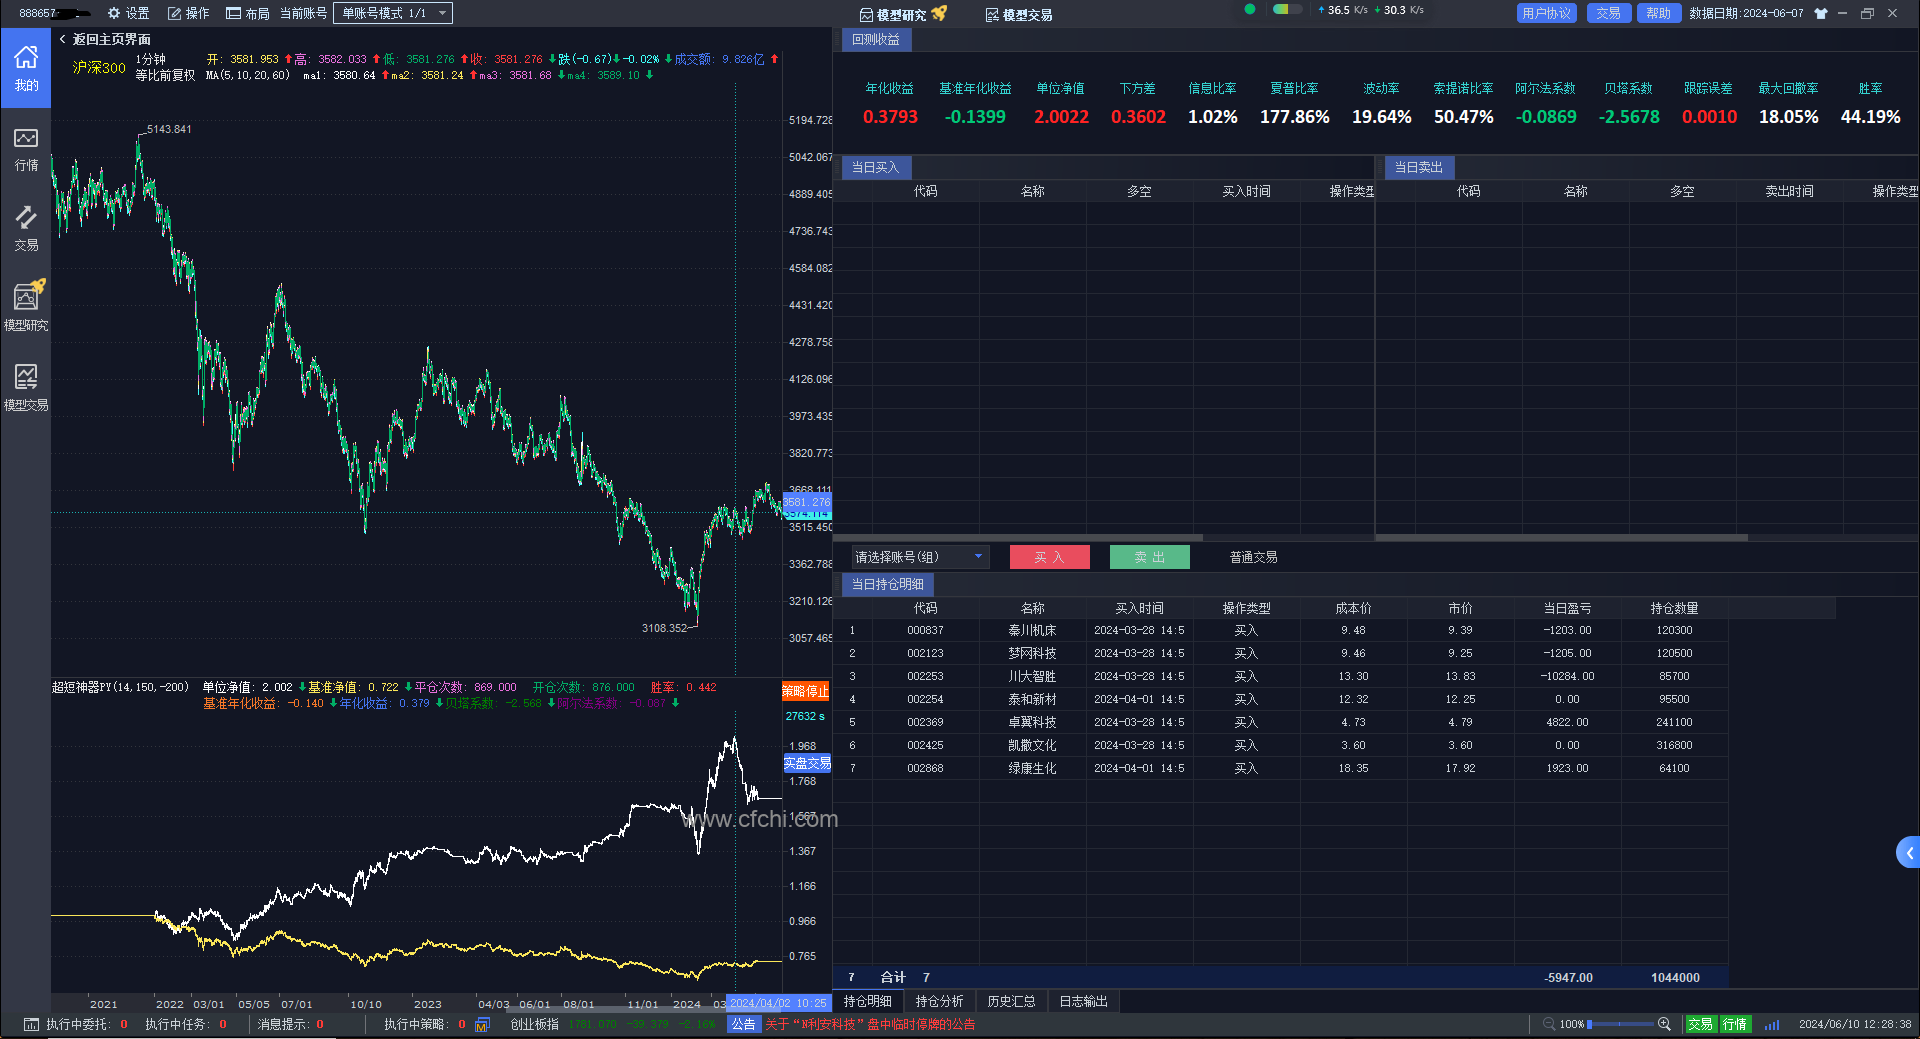1920x1039 pixels.
Task: Expand the 单账号模式 account mode dropdown
Action: click(393, 13)
